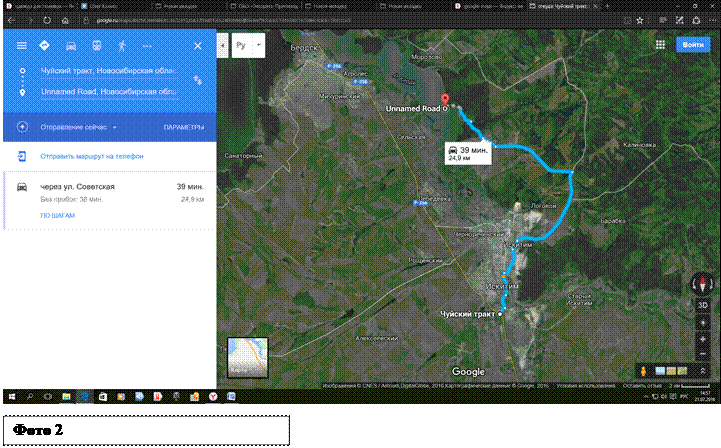Screen dimensions: 721x448
Task: Click the map layer thumbnail
Action: (x=247, y=358)
